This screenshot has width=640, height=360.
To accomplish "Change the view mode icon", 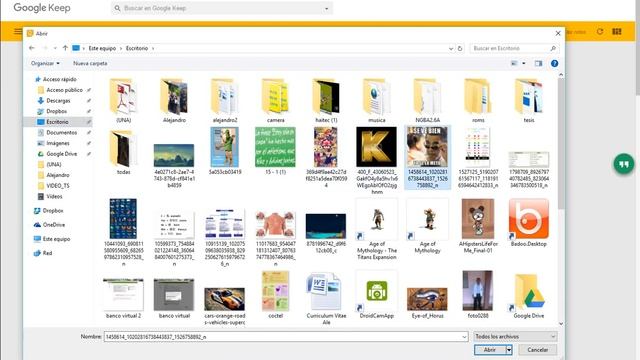I will (514, 63).
